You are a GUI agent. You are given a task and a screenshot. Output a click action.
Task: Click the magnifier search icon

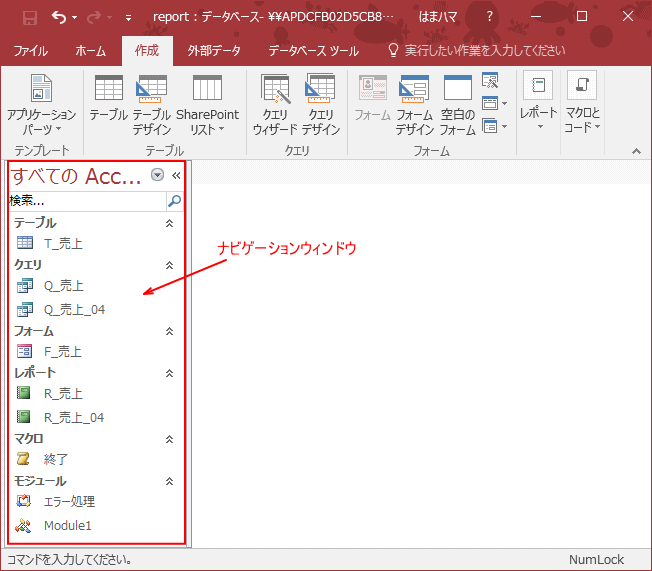(174, 201)
